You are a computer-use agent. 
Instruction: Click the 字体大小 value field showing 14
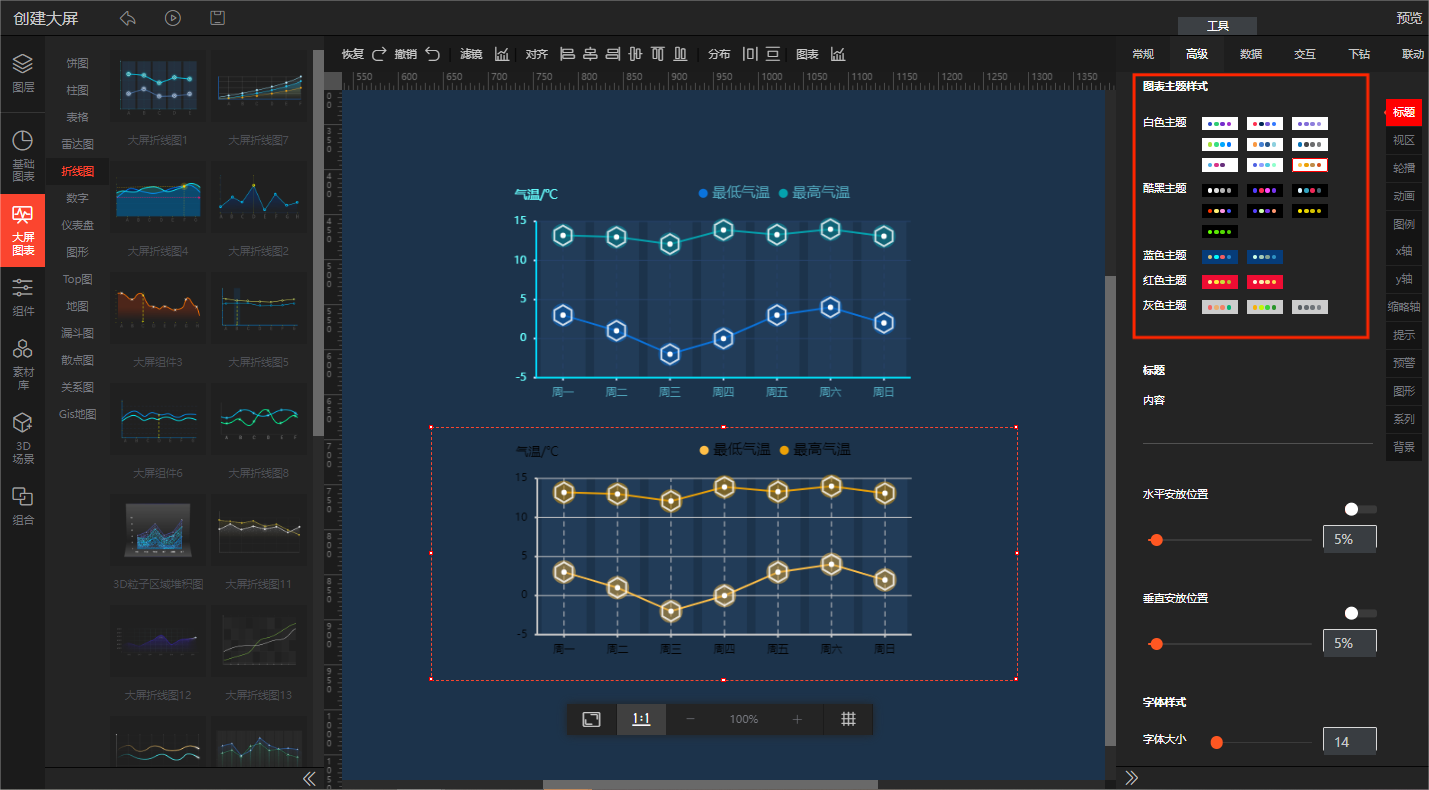coord(1350,741)
